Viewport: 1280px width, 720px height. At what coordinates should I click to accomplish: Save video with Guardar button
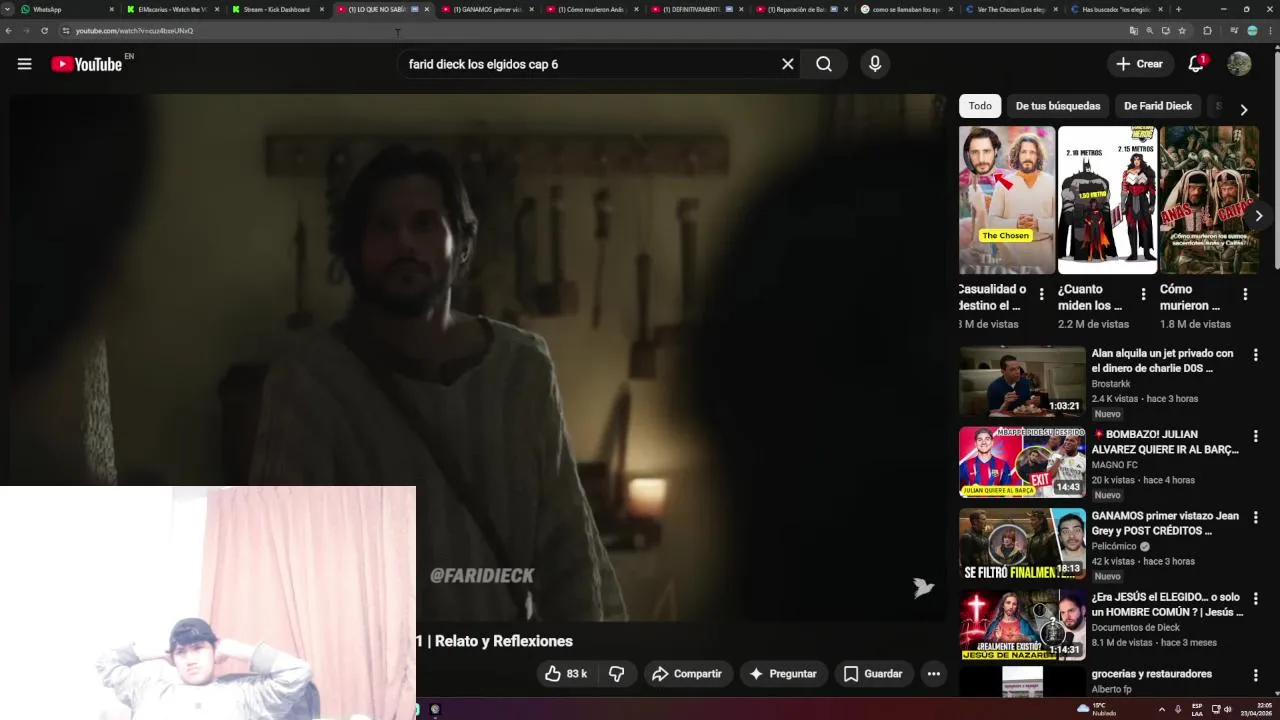[x=873, y=674]
